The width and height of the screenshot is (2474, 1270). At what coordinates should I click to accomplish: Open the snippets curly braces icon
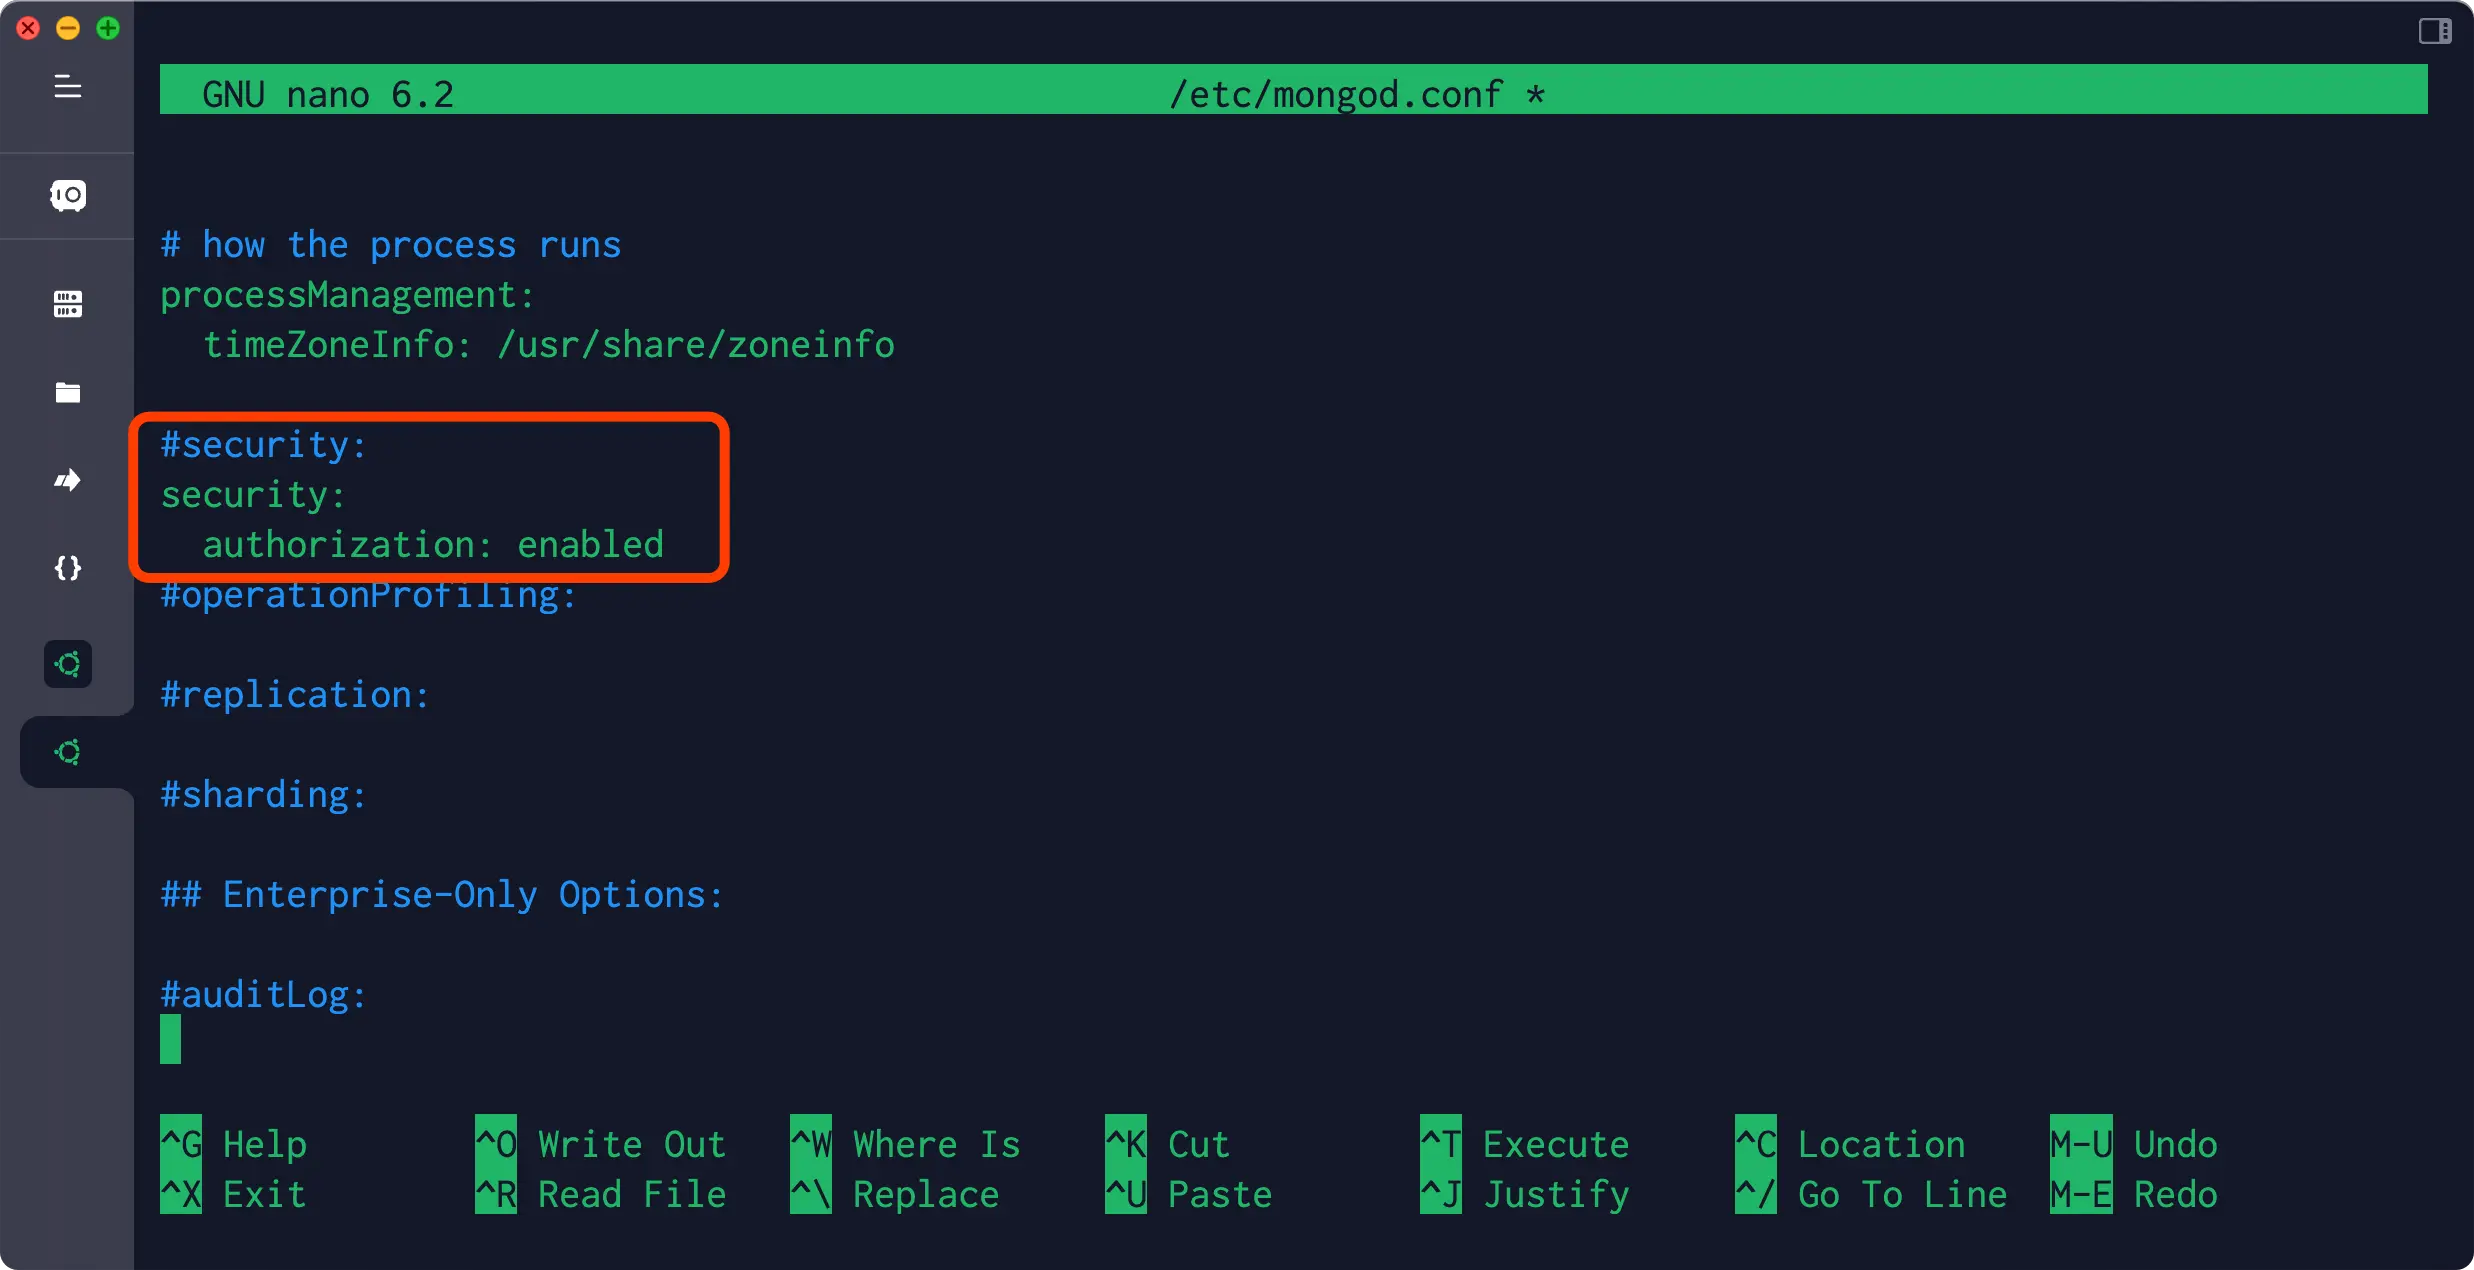click(x=67, y=568)
